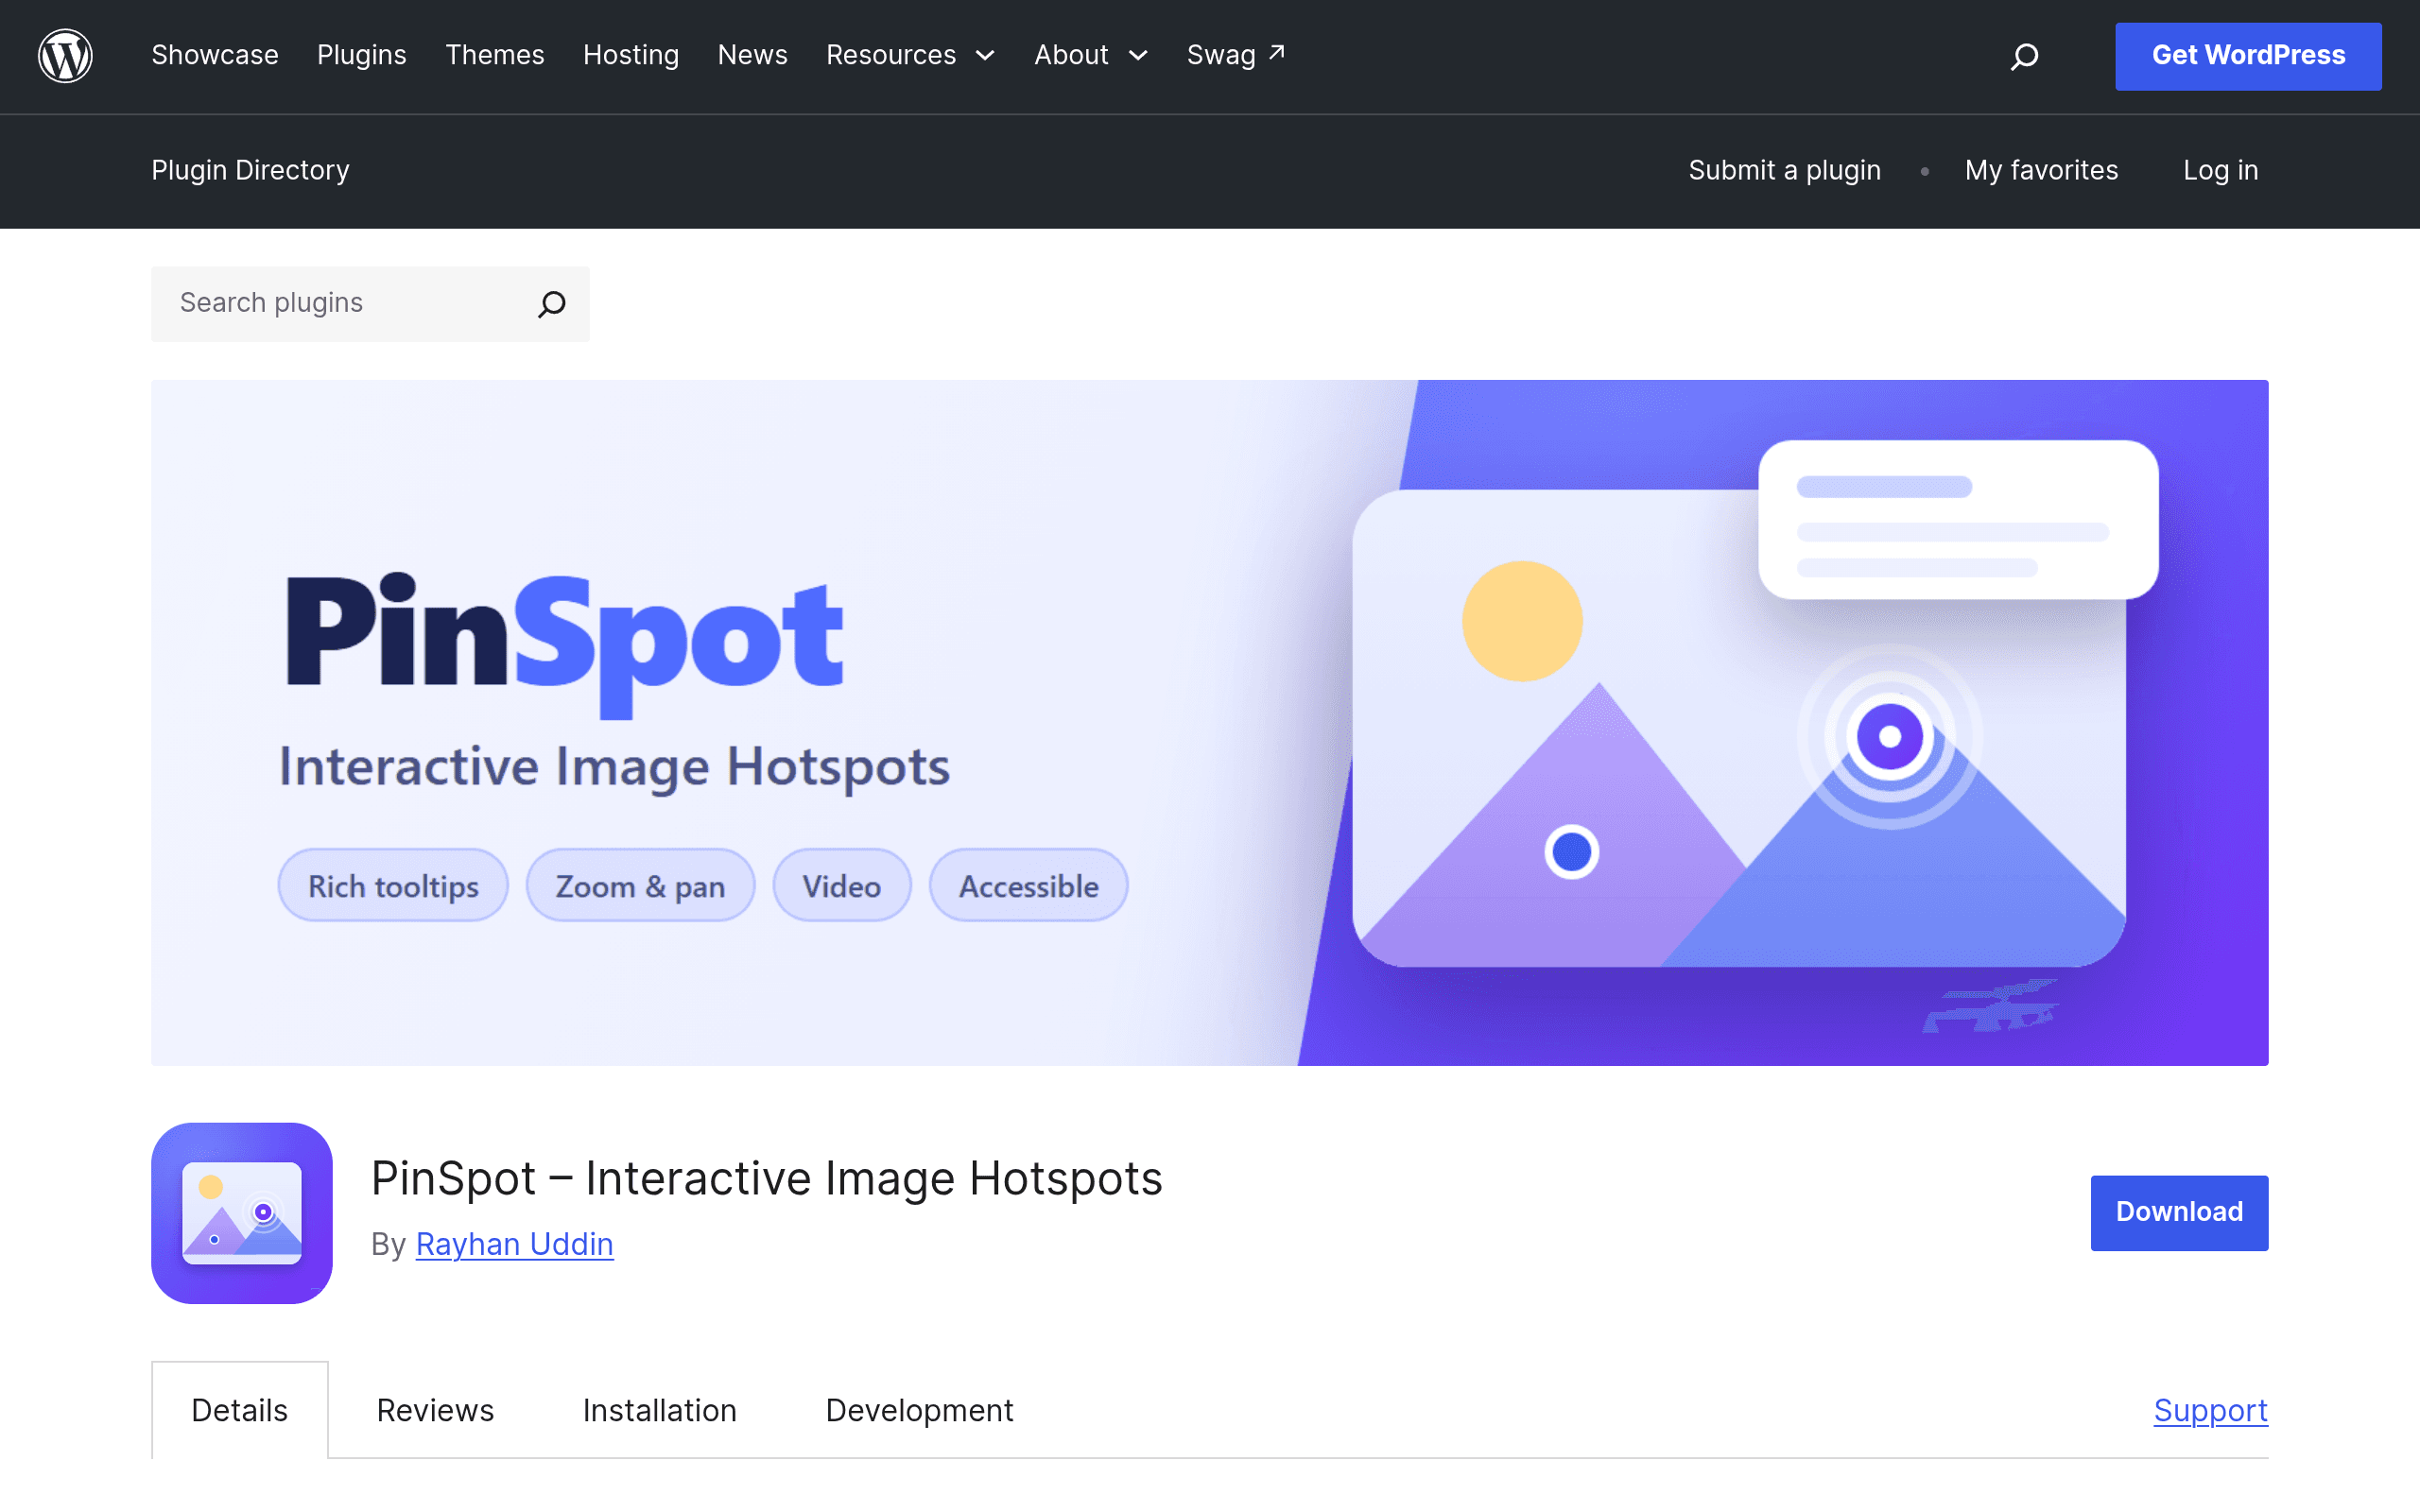Switch to the Installation tab
2420x1512 pixels.
click(x=660, y=1410)
